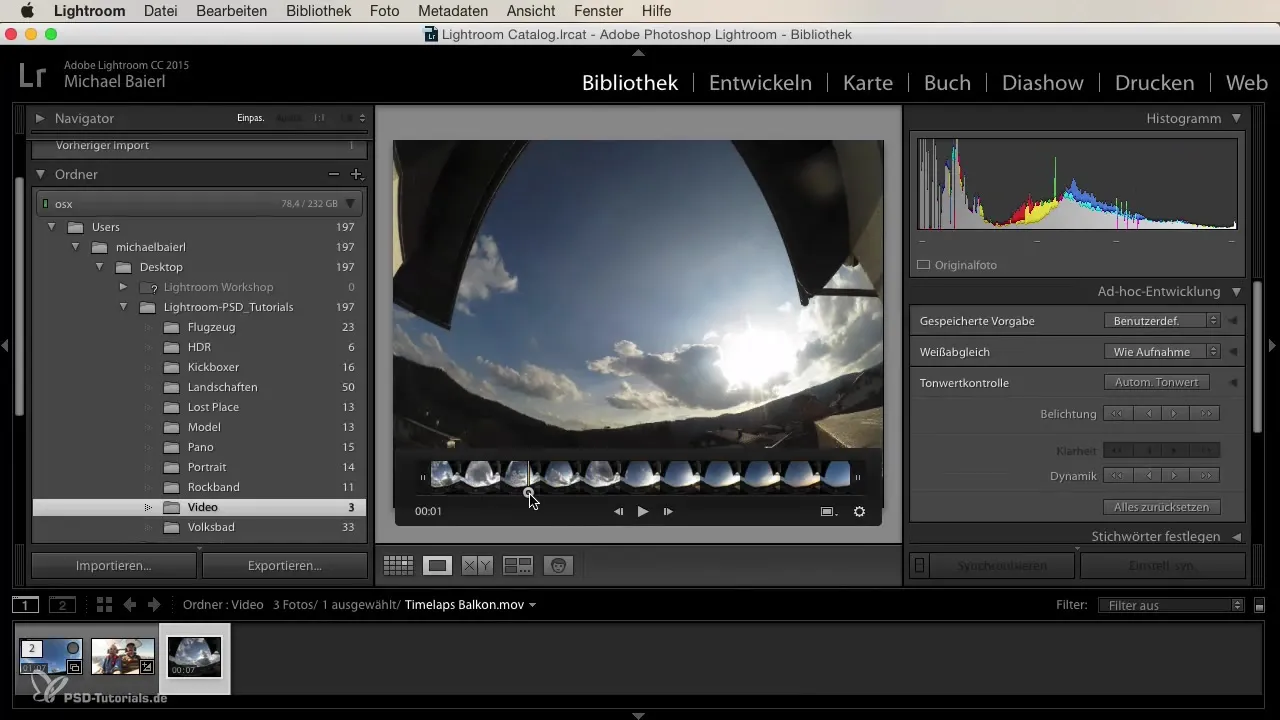Open Weißabgleich Wie Aufnahme dropdown
Image resolution: width=1280 pixels, height=720 pixels.
coord(1162,352)
